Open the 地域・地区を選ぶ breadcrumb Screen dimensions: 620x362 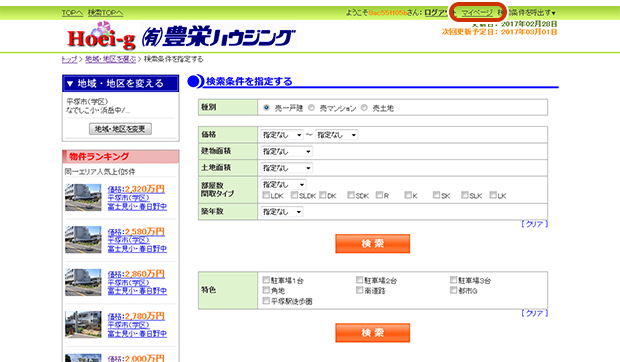(111, 59)
